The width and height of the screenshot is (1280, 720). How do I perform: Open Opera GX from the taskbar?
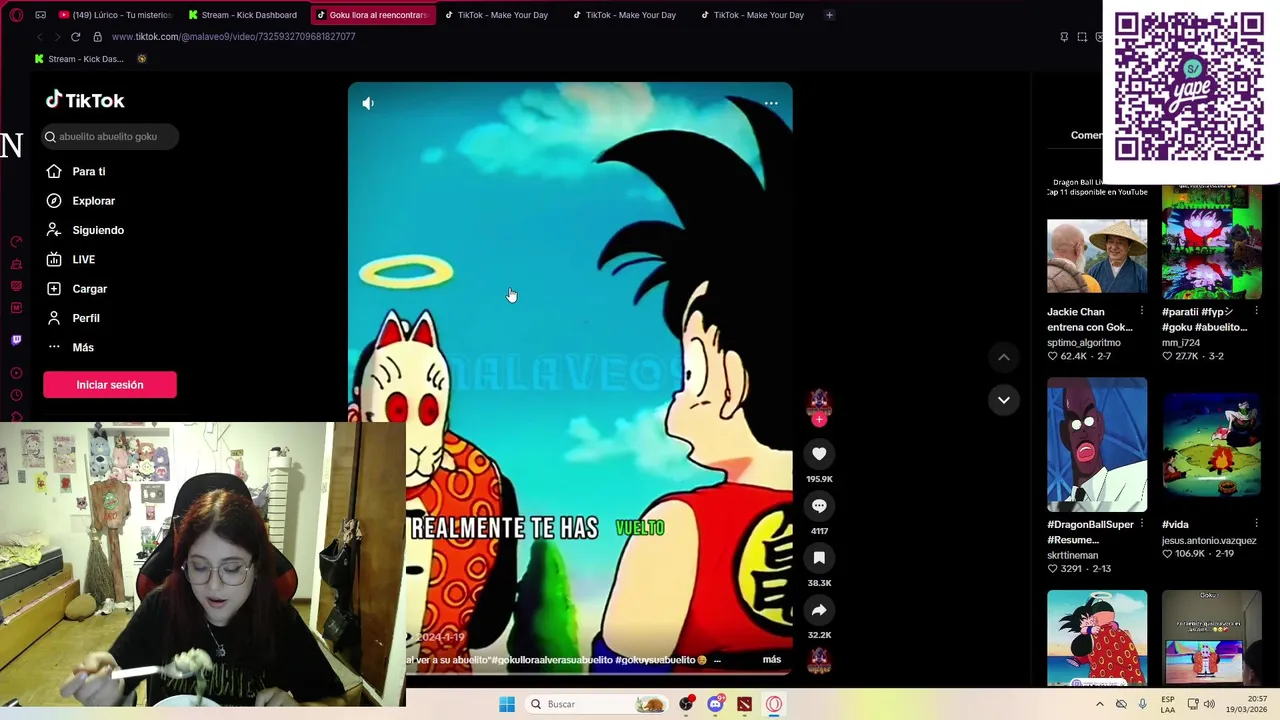pyautogui.click(x=773, y=704)
